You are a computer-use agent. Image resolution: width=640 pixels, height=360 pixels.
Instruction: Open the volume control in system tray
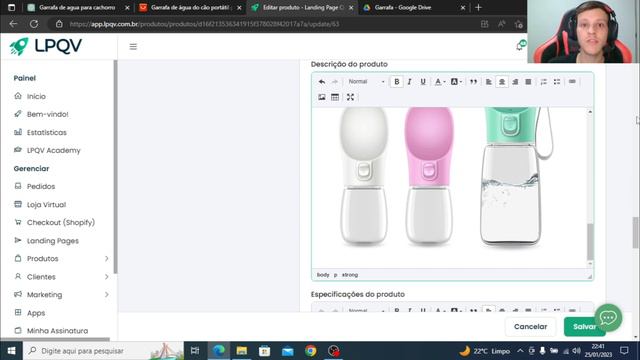[576, 351]
